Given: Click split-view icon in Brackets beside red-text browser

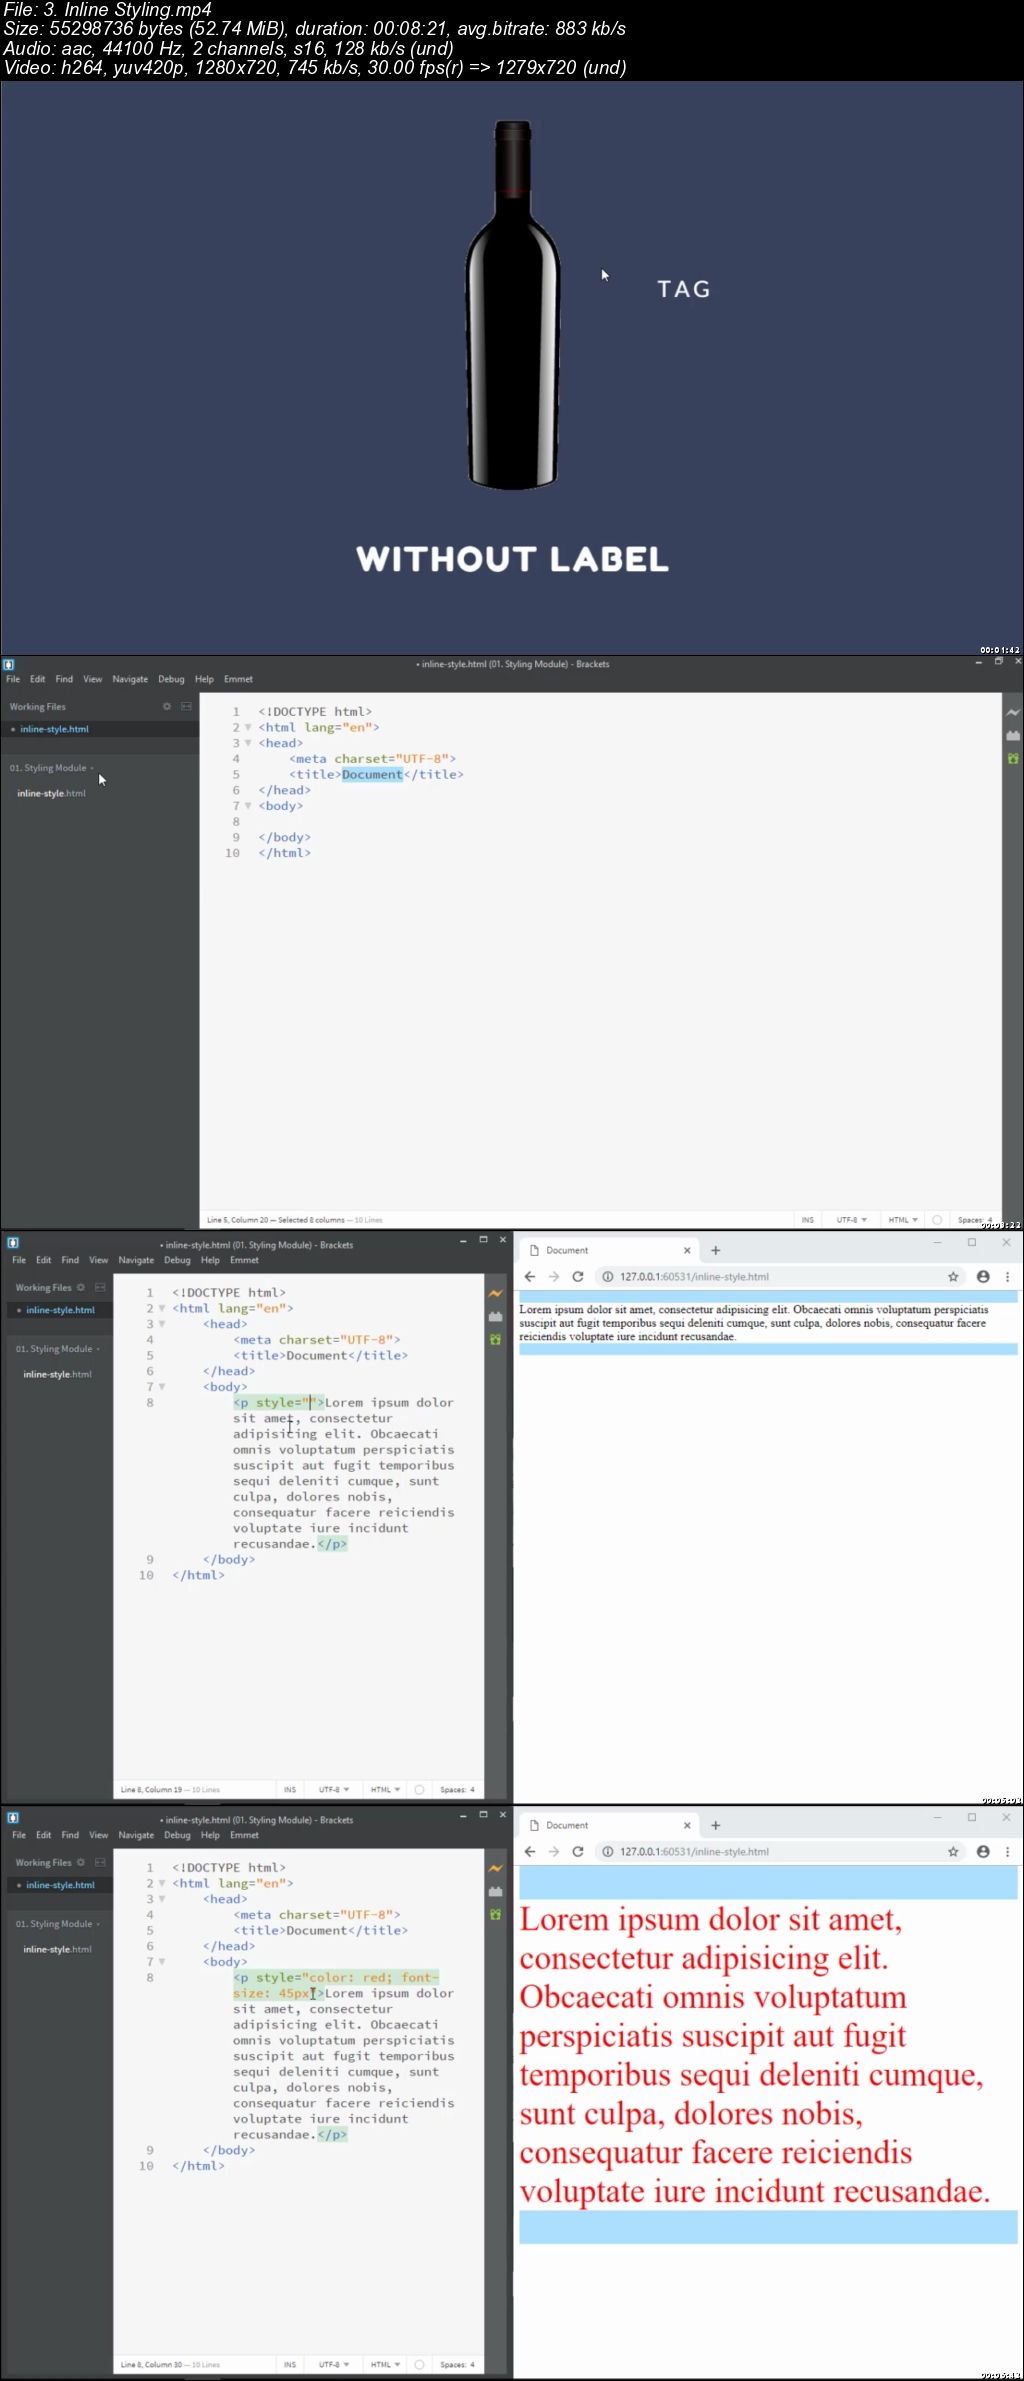Looking at the screenshot, I should 100,1862.
